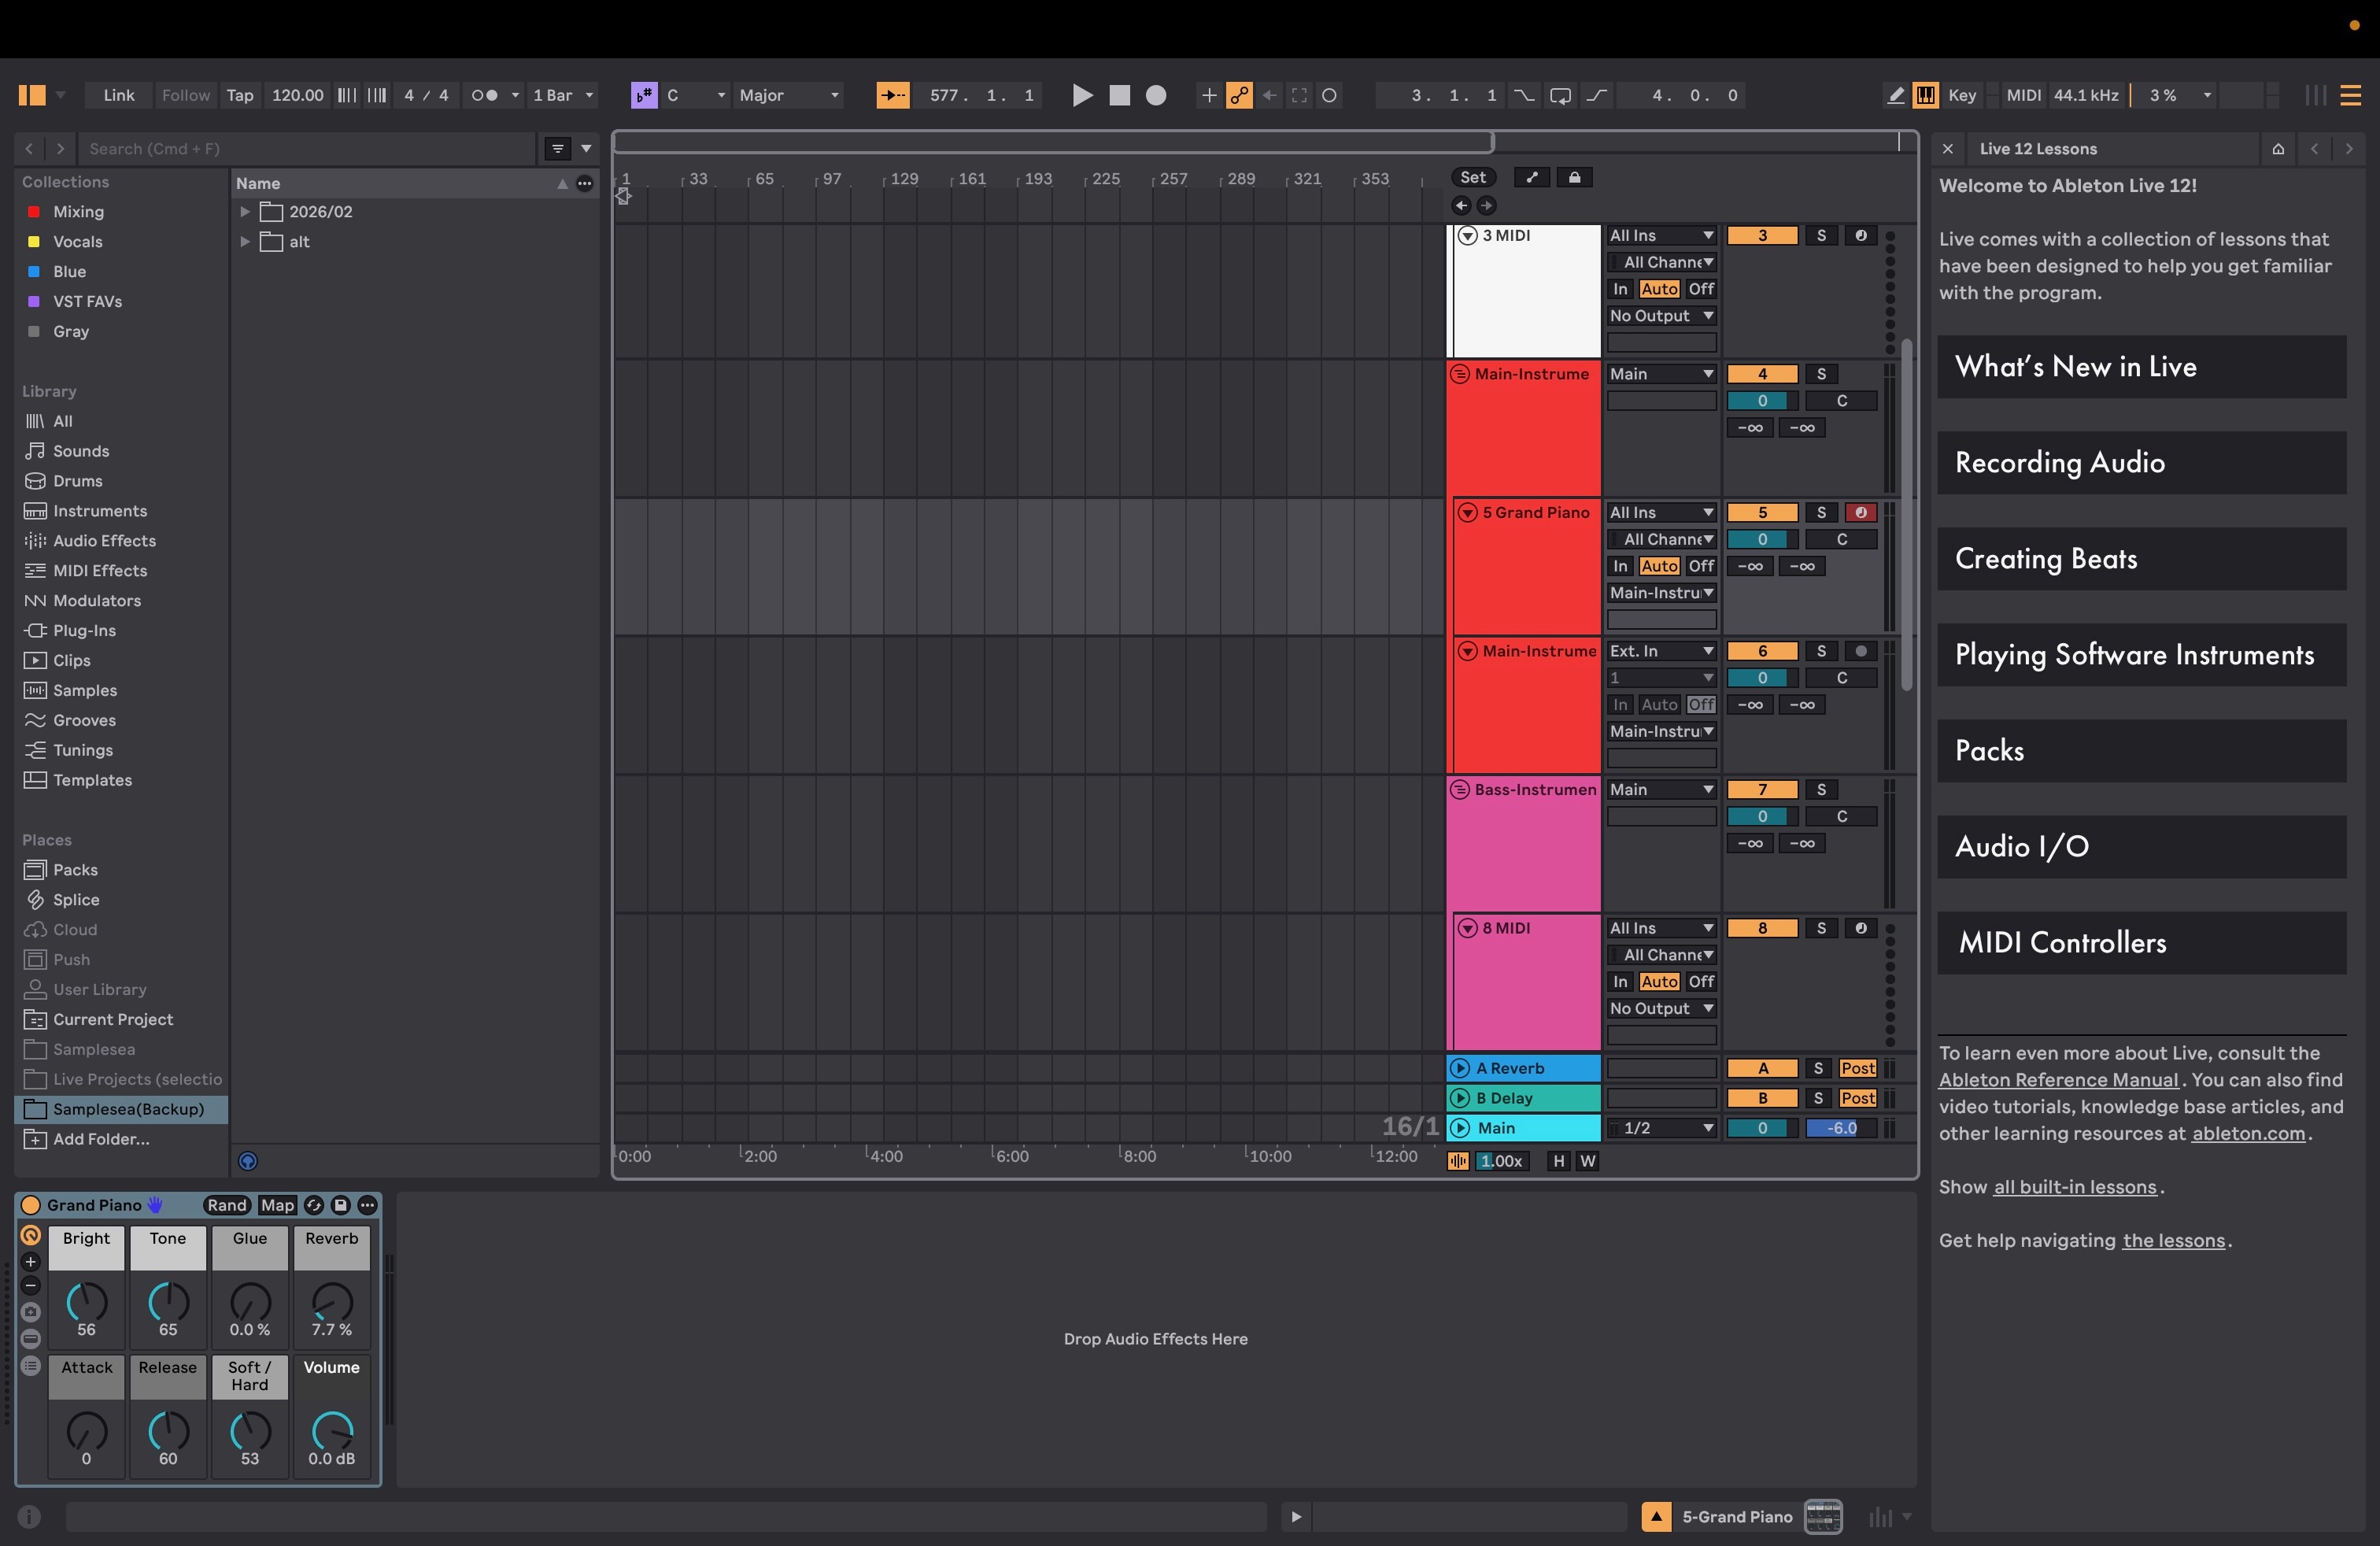The width and height of the screenshot is (2380, 1546).
Task: Expand the alt folder in the browser
Action: click(x=244, y=241)
